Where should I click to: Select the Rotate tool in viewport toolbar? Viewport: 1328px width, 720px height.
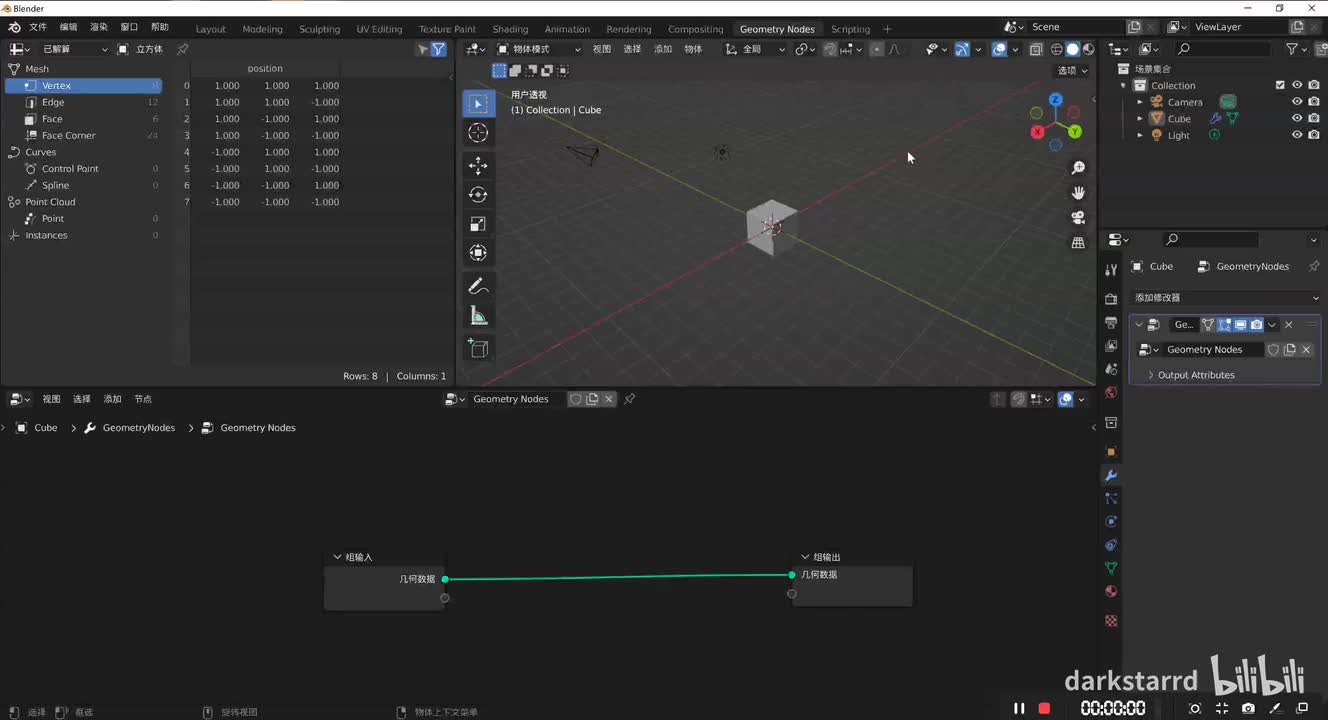[x=478, y=195]
